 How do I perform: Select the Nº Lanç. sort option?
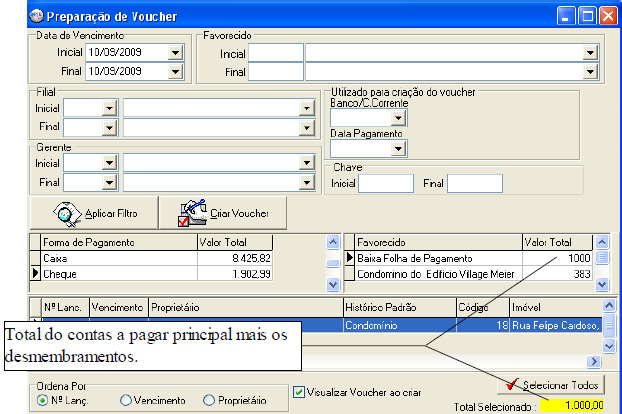coord(44,400)
